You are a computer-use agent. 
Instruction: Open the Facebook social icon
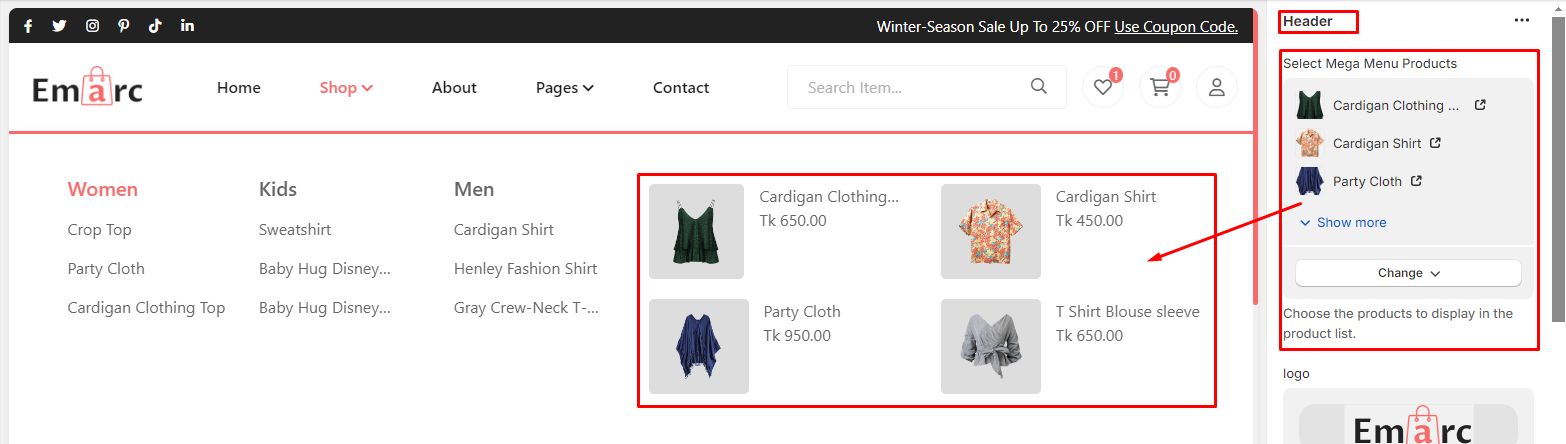(28, 27)
